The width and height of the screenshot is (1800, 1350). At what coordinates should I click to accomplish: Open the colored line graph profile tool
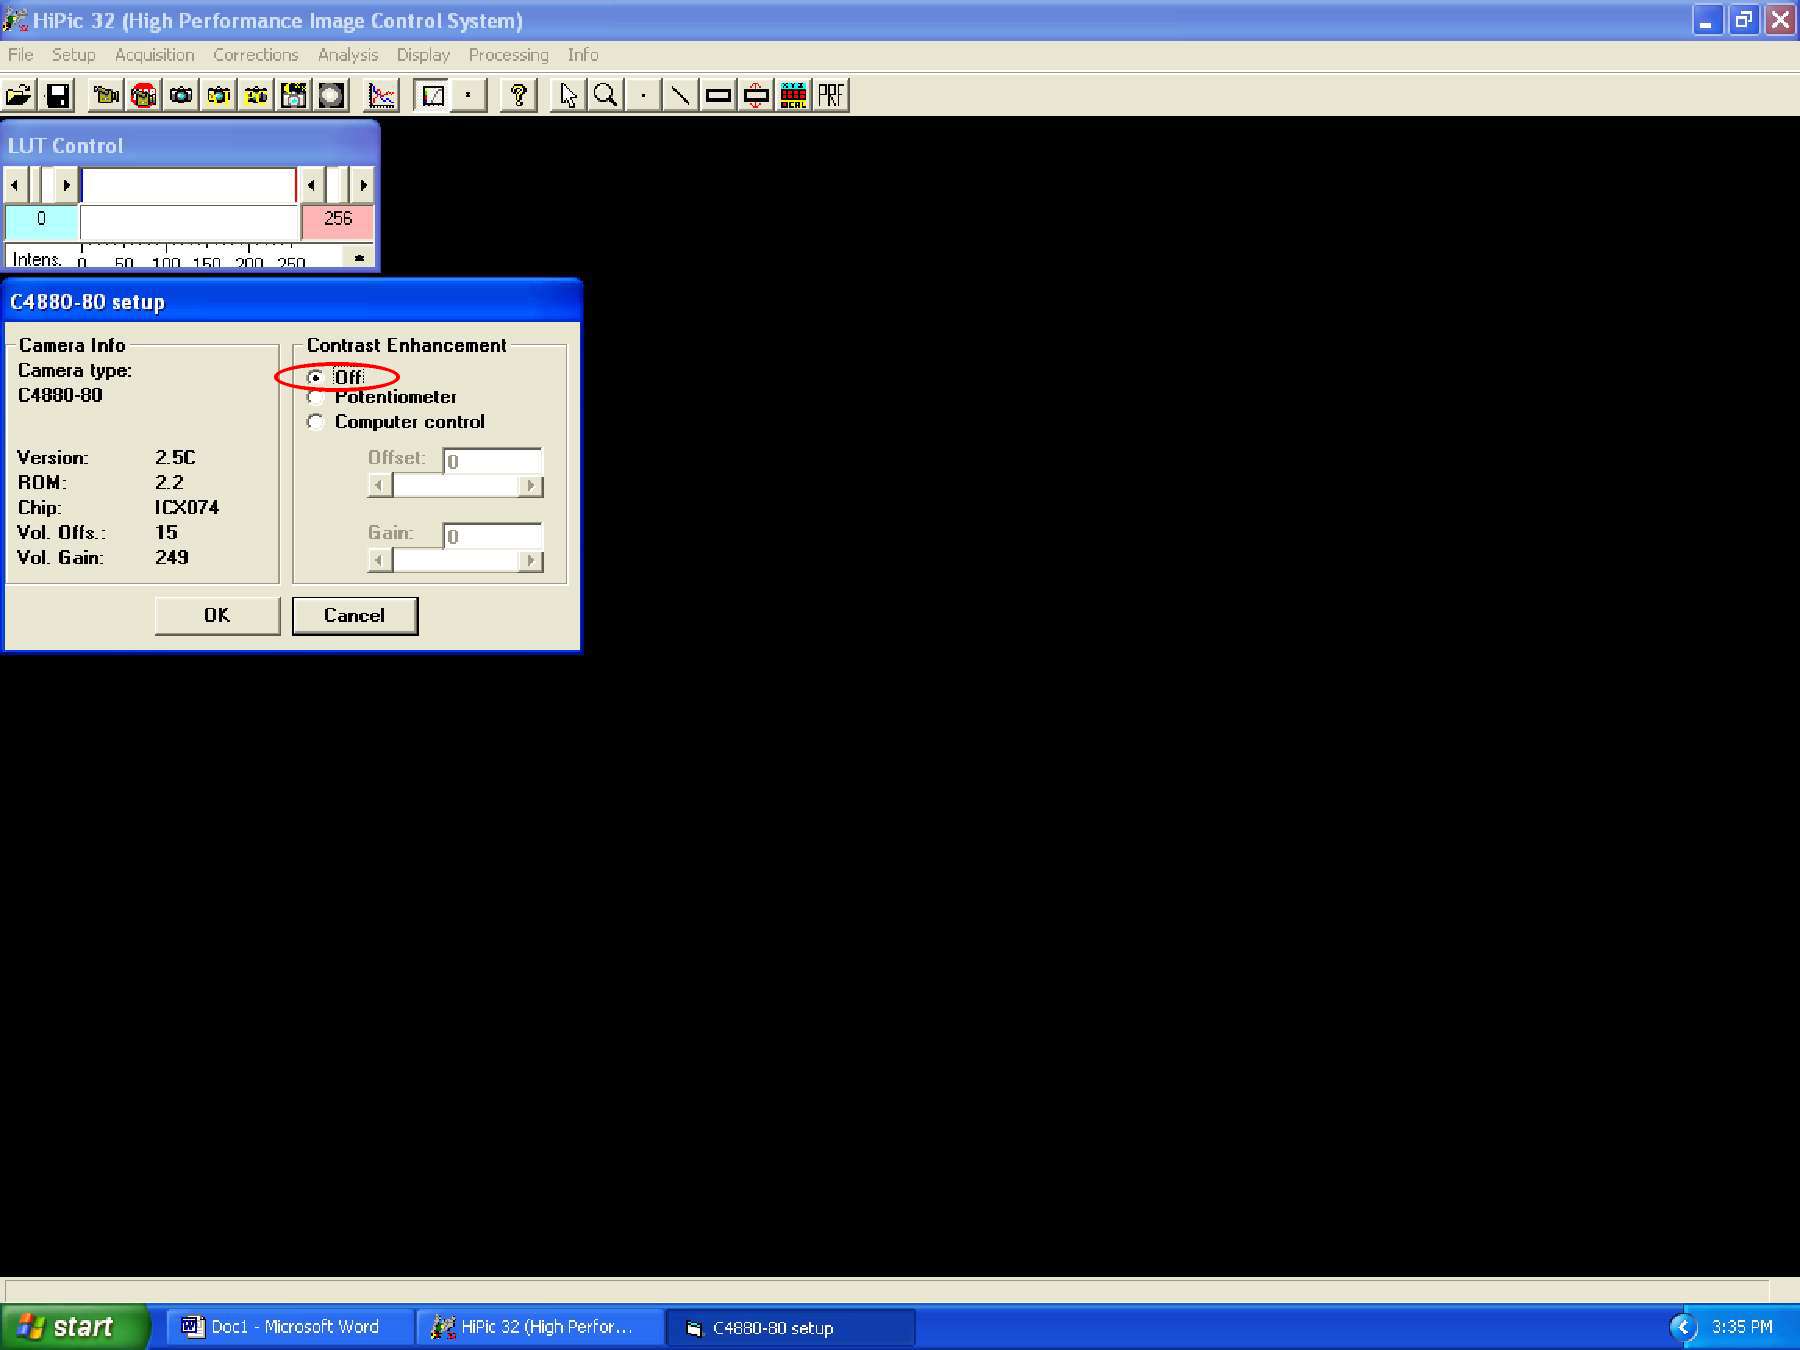point(381,95)
